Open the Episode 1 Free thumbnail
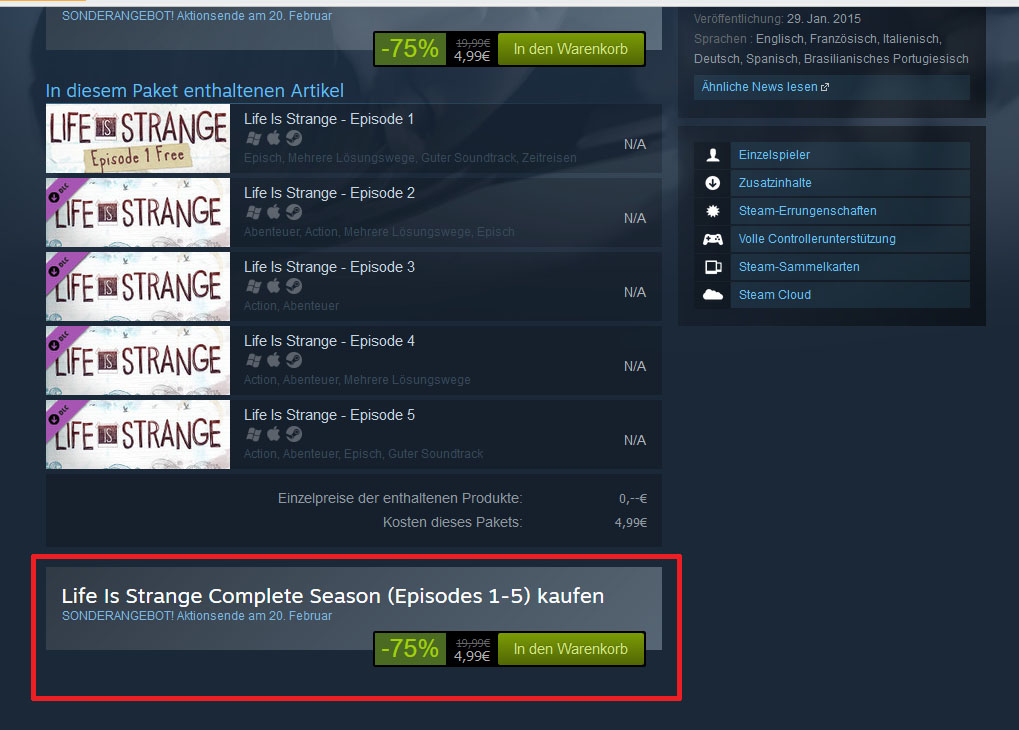Screen dimensions: 1019x730 tap(138, 138)
